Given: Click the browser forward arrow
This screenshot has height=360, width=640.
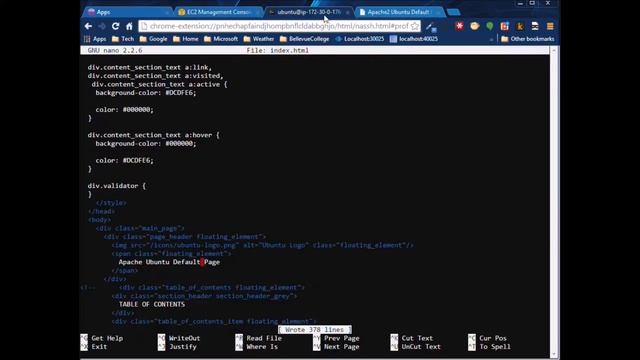Looking at the screenshot, I should 102,26.
